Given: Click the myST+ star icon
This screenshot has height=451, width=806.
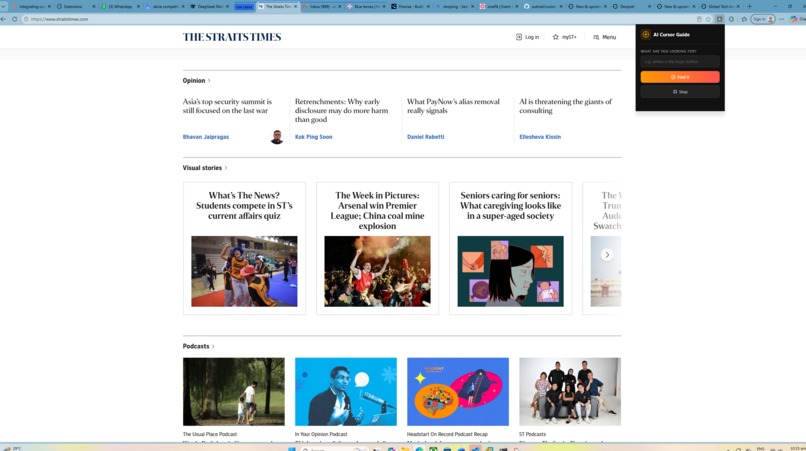Looking at the screenshot, I should point(555,37).
